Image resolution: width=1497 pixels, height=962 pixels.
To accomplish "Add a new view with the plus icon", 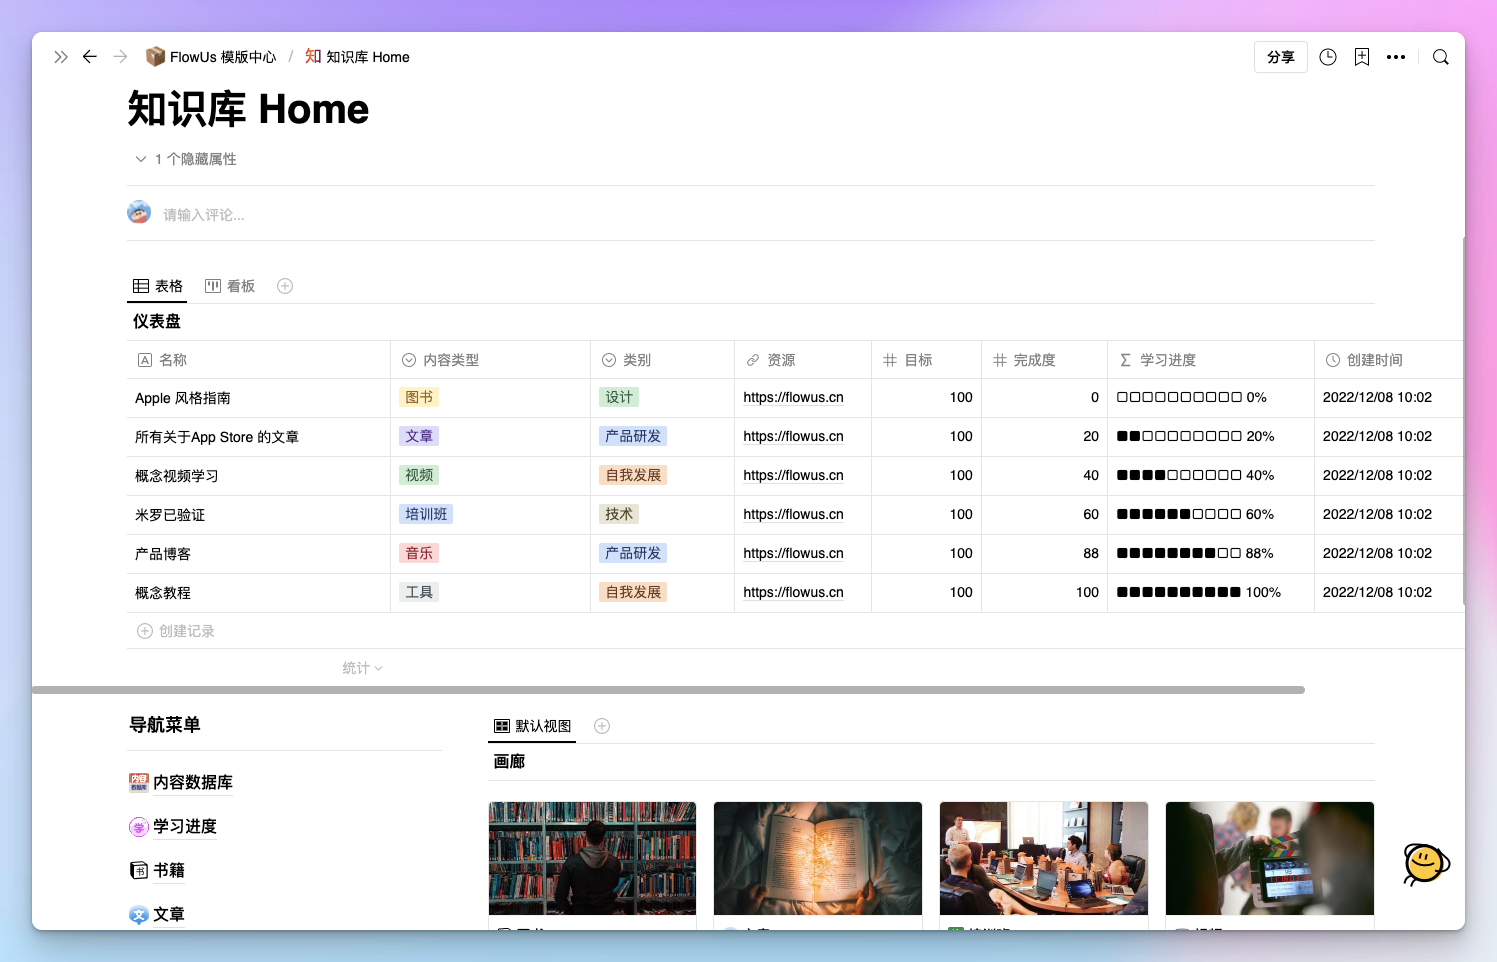I will pos(285,286).
